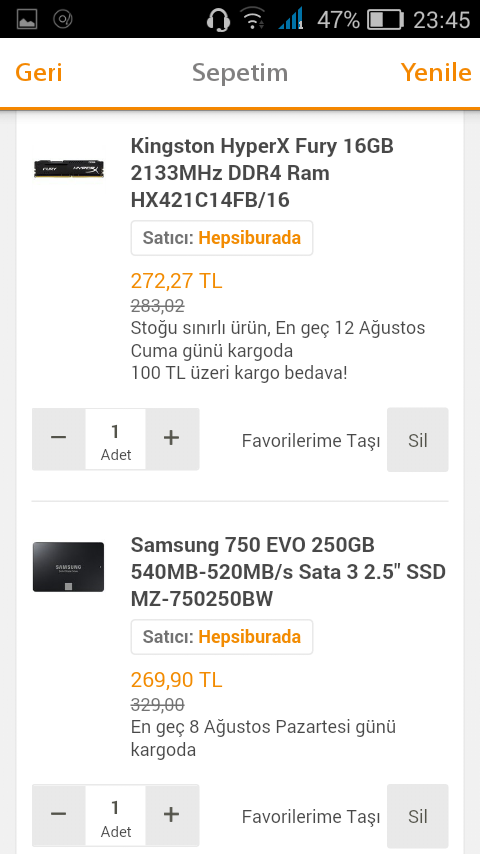The image size is (480, 854).
Task: Decrease Samsung SSD quantity with minus
Action: pos(58,815)
